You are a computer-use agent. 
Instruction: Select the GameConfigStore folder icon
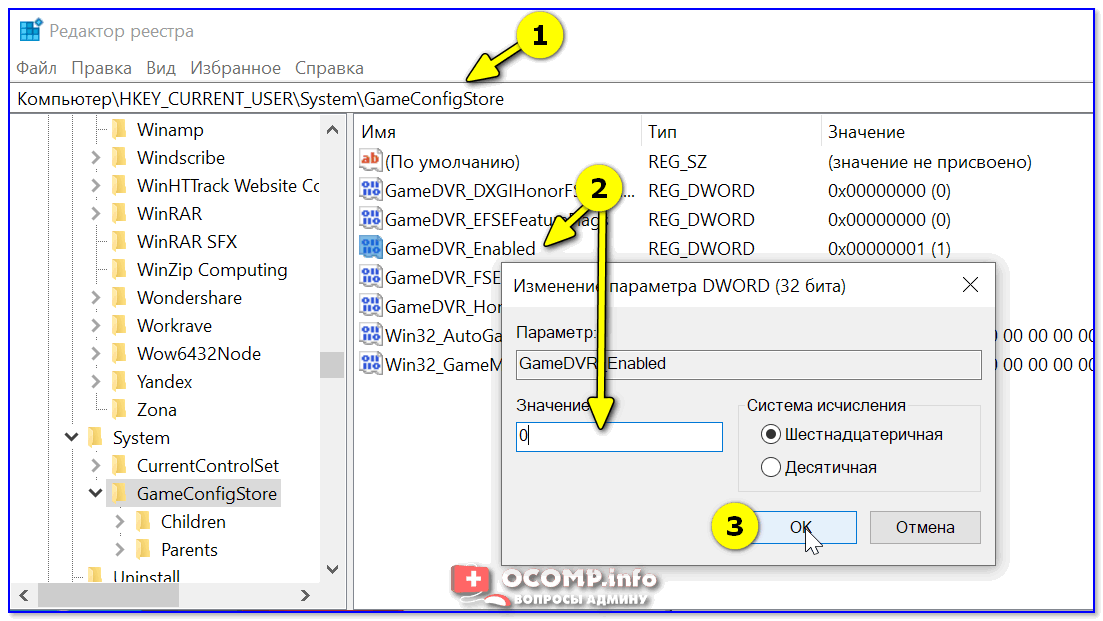(x=120, y=494)
